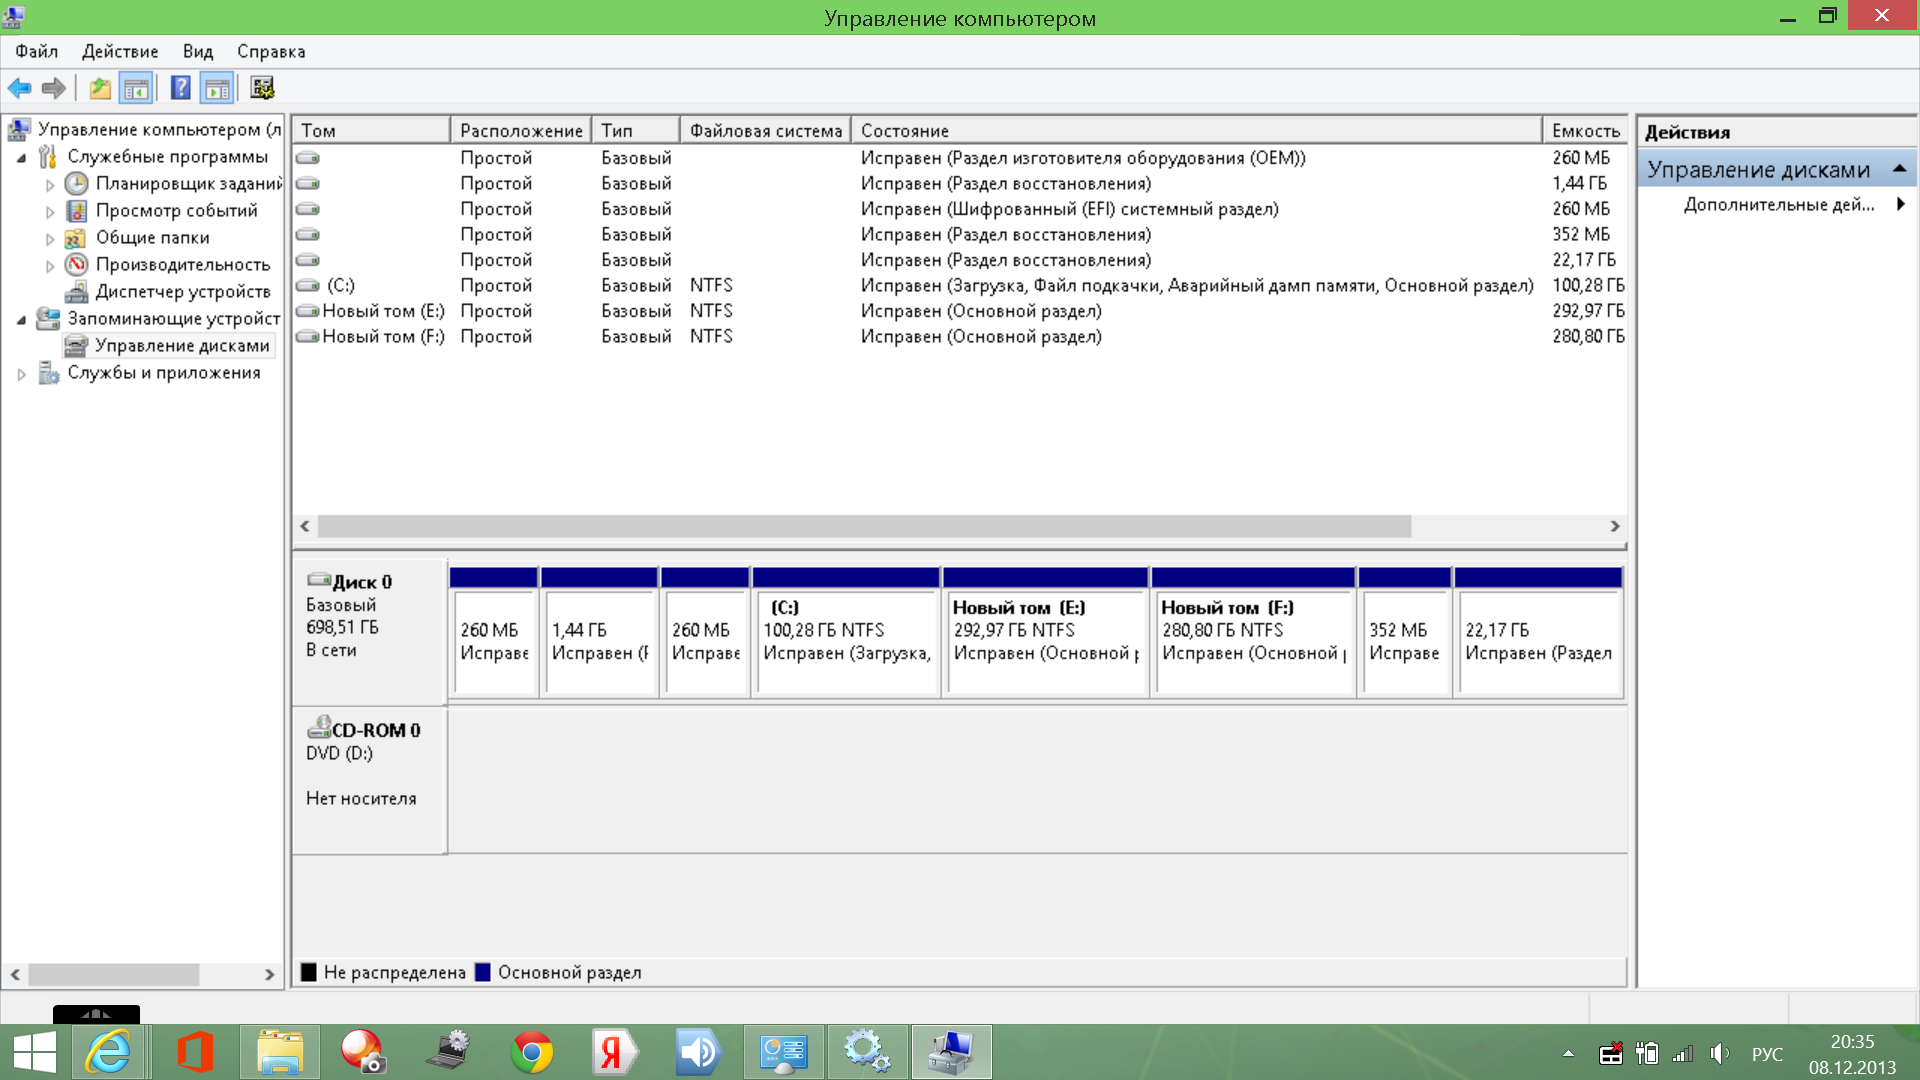Select Управление дисками in the tree
This screenshot has height=1080, width=1920.
coord(181,345)
